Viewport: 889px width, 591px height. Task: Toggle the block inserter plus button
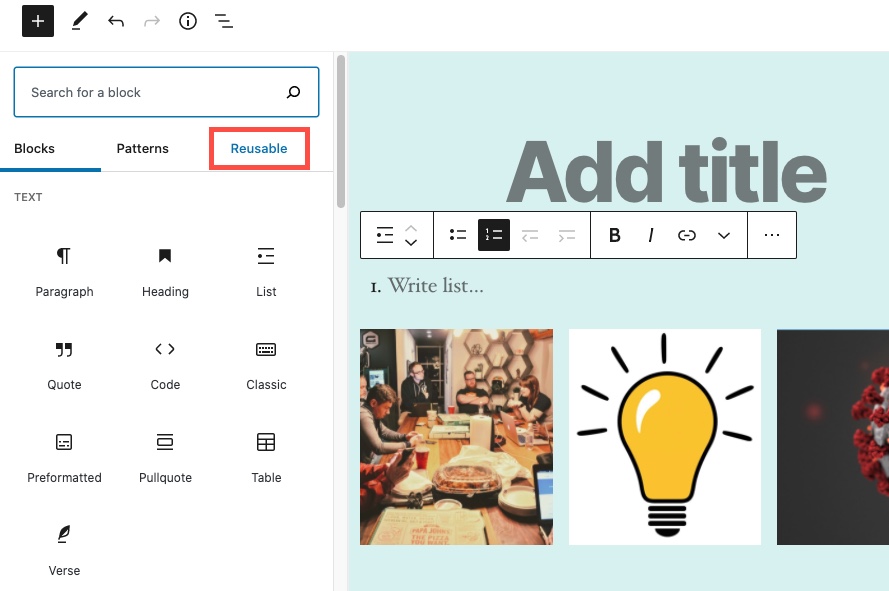click(x=37, y=21)
